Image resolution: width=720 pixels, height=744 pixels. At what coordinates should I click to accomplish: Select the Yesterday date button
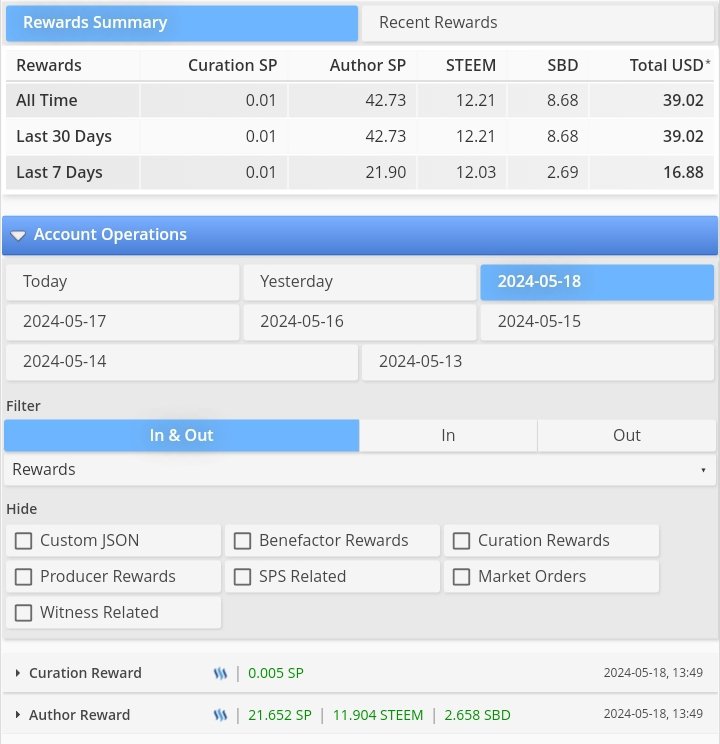360,282
